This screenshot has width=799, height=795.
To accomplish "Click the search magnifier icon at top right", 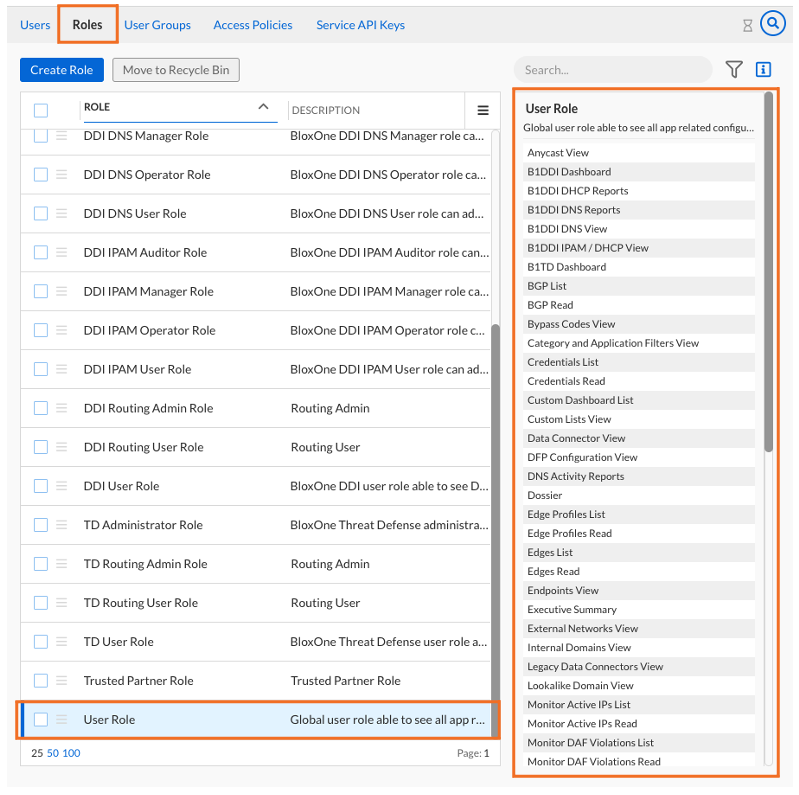I will coord(772,24).
